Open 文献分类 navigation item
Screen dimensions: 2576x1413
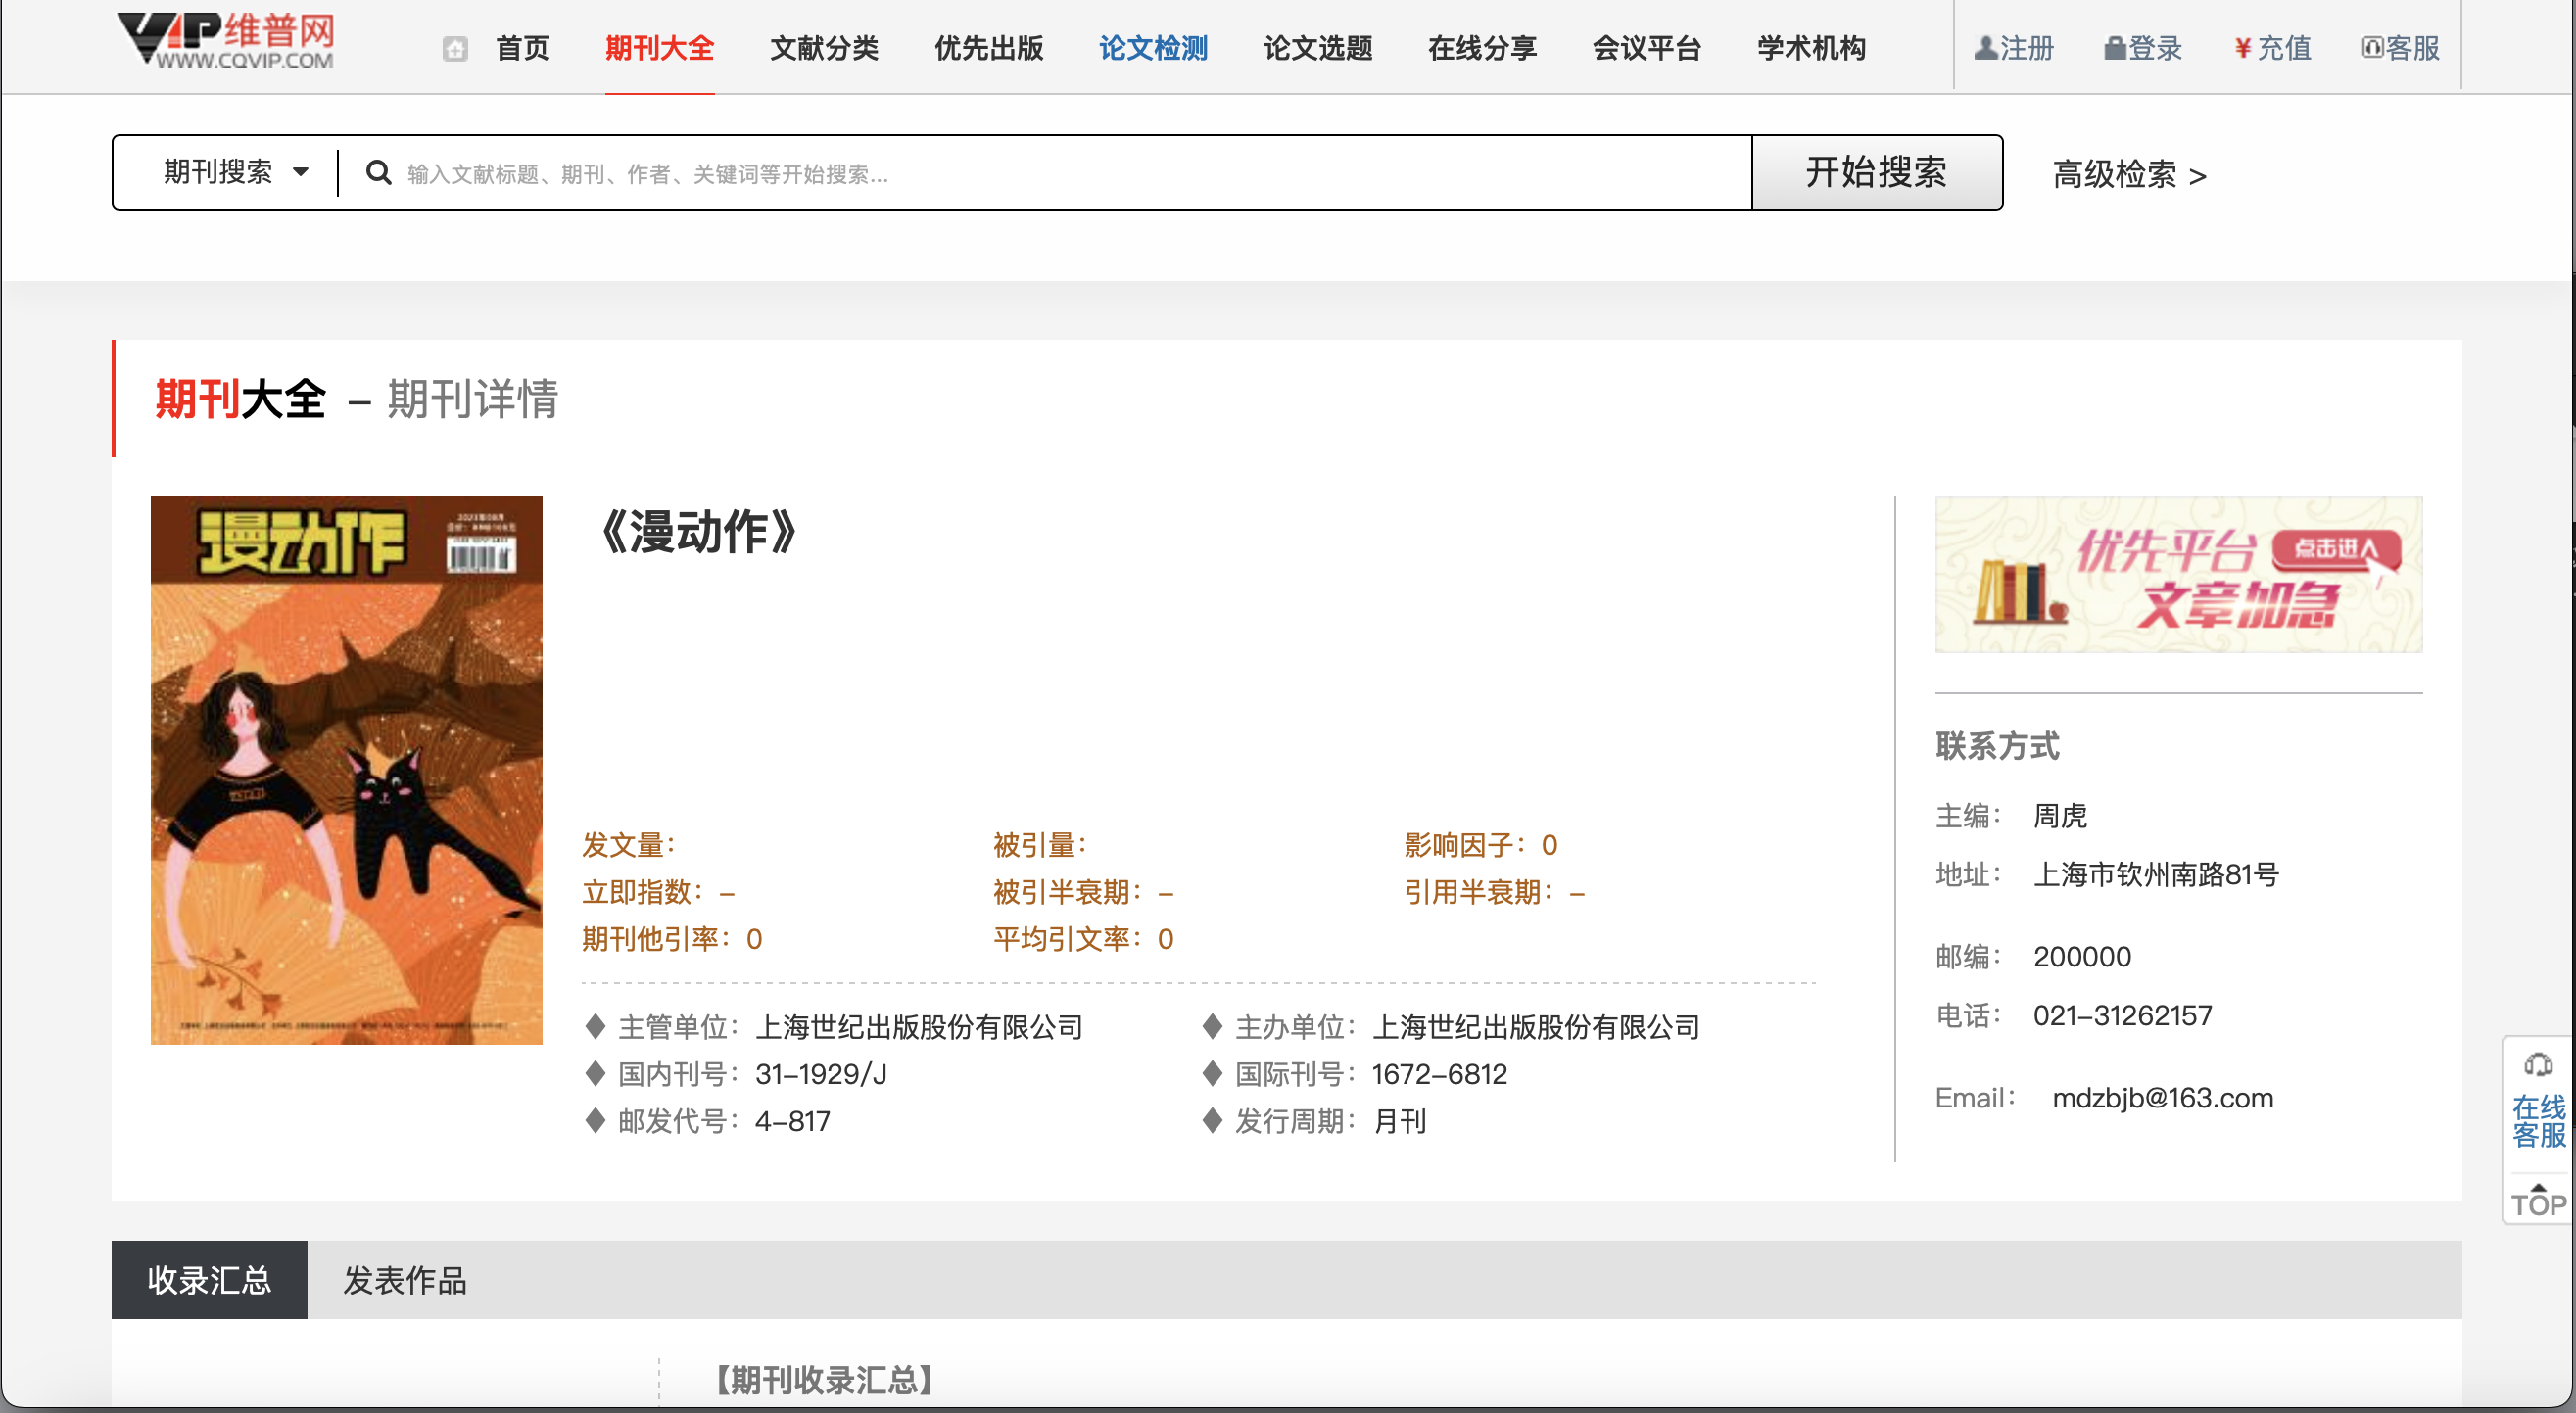(824, 48)
